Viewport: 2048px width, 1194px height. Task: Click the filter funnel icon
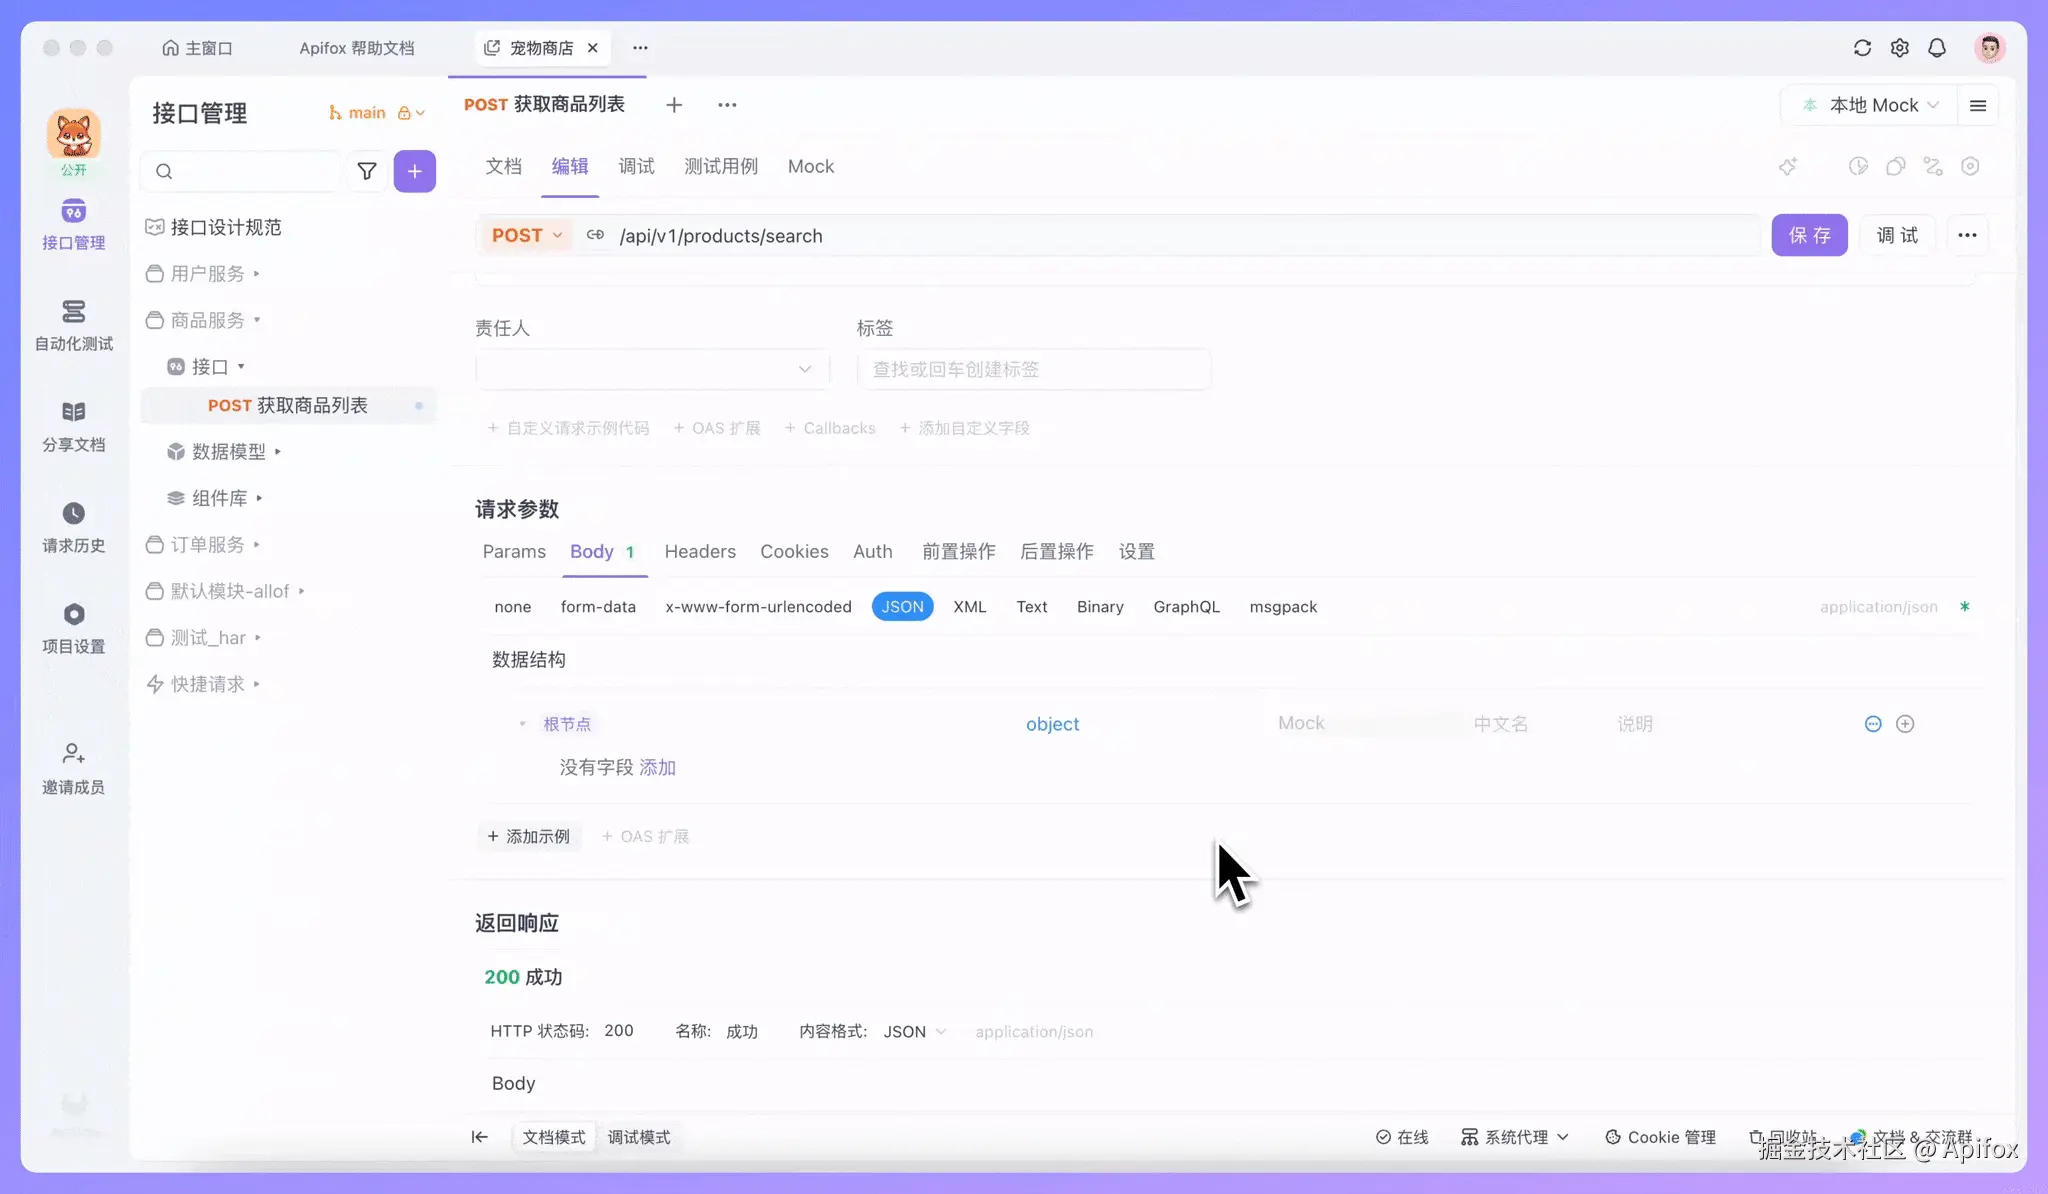367,171
